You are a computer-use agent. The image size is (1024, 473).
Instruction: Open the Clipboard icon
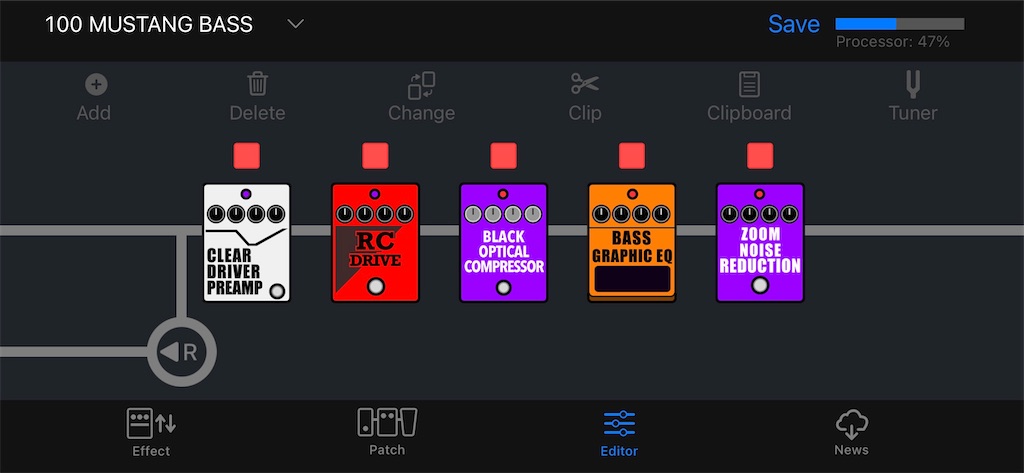tap(749, 84)
